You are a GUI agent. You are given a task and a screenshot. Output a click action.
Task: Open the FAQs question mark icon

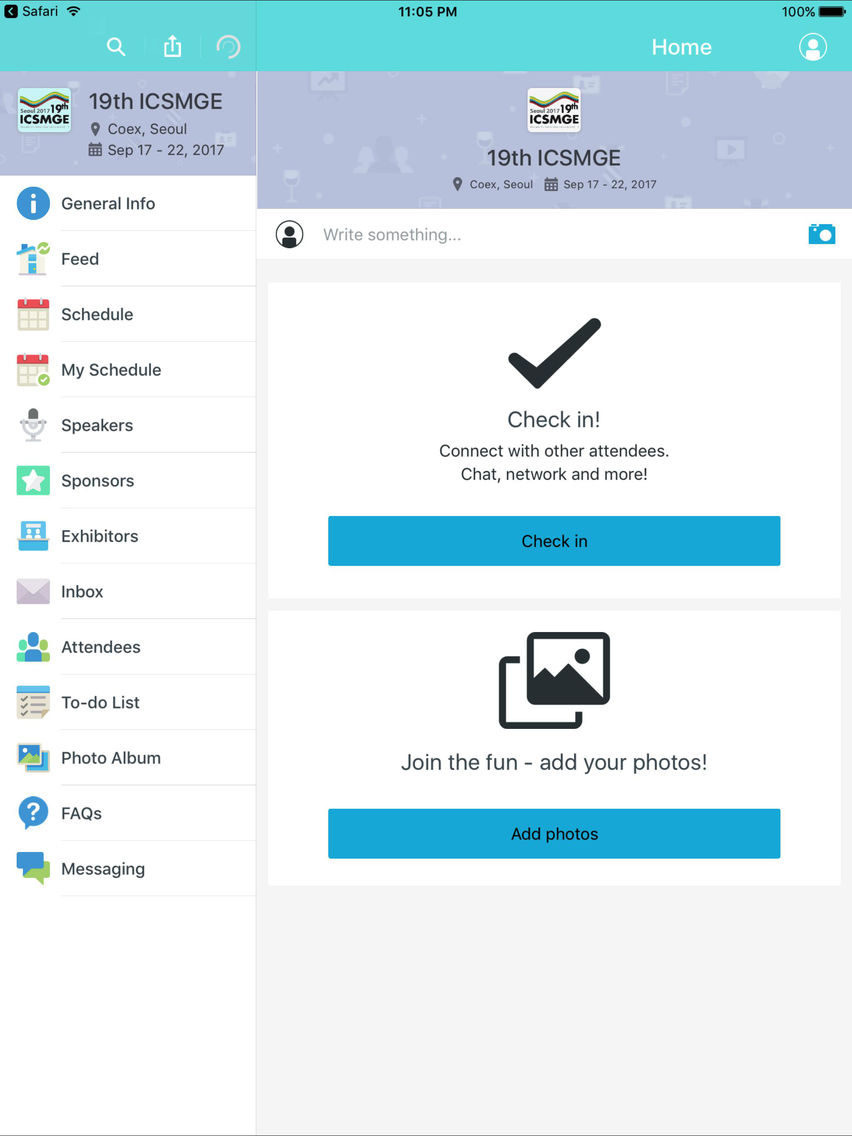(33, 813)
